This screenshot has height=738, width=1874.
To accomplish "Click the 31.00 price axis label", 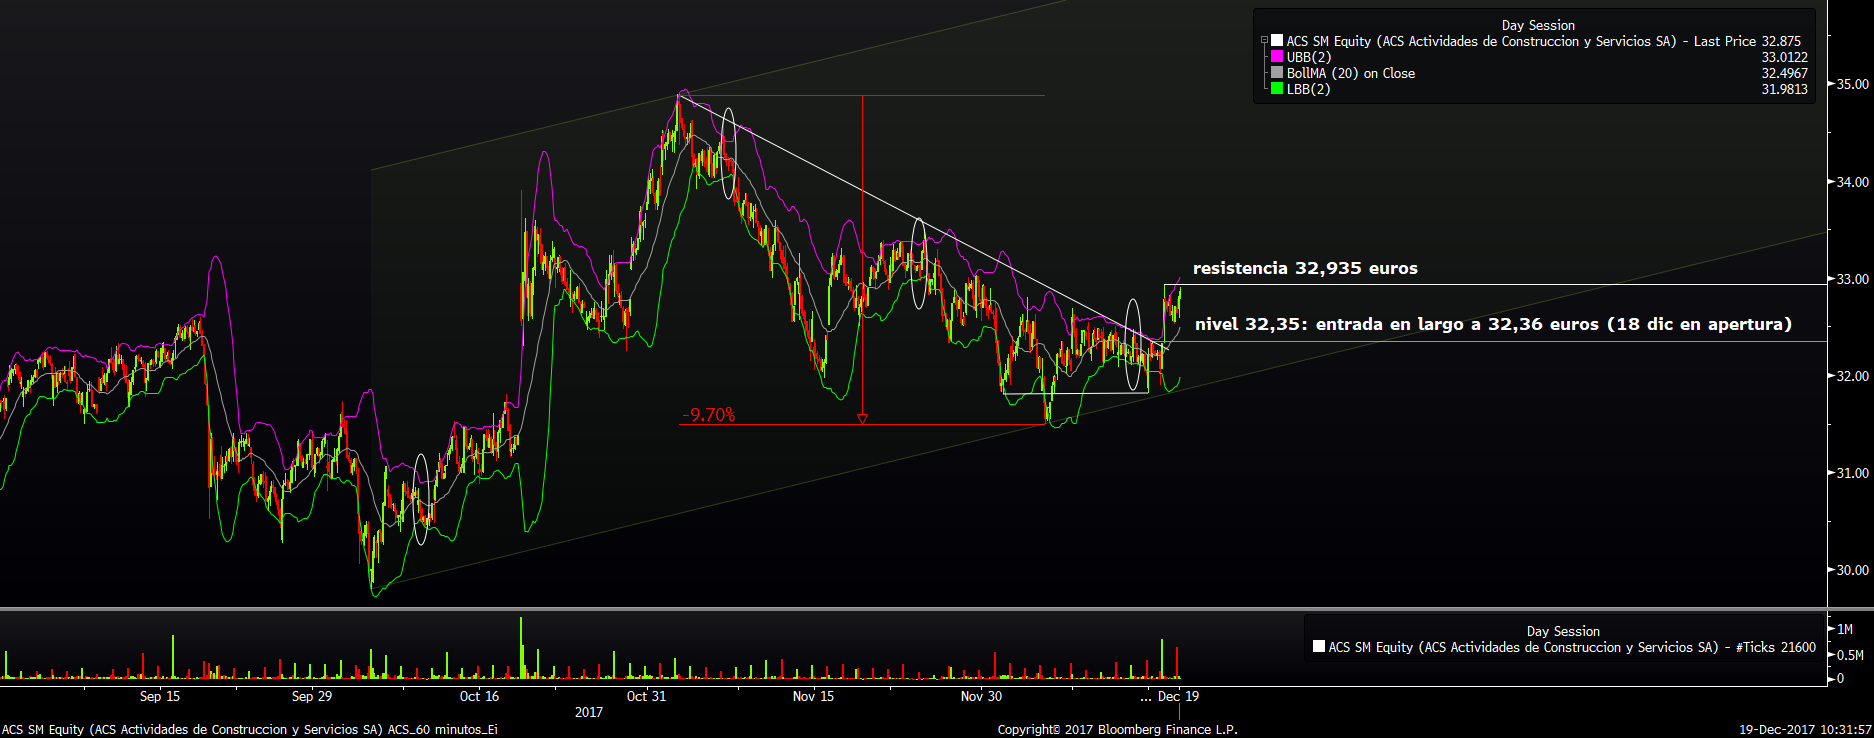I will click(1852, 473).
